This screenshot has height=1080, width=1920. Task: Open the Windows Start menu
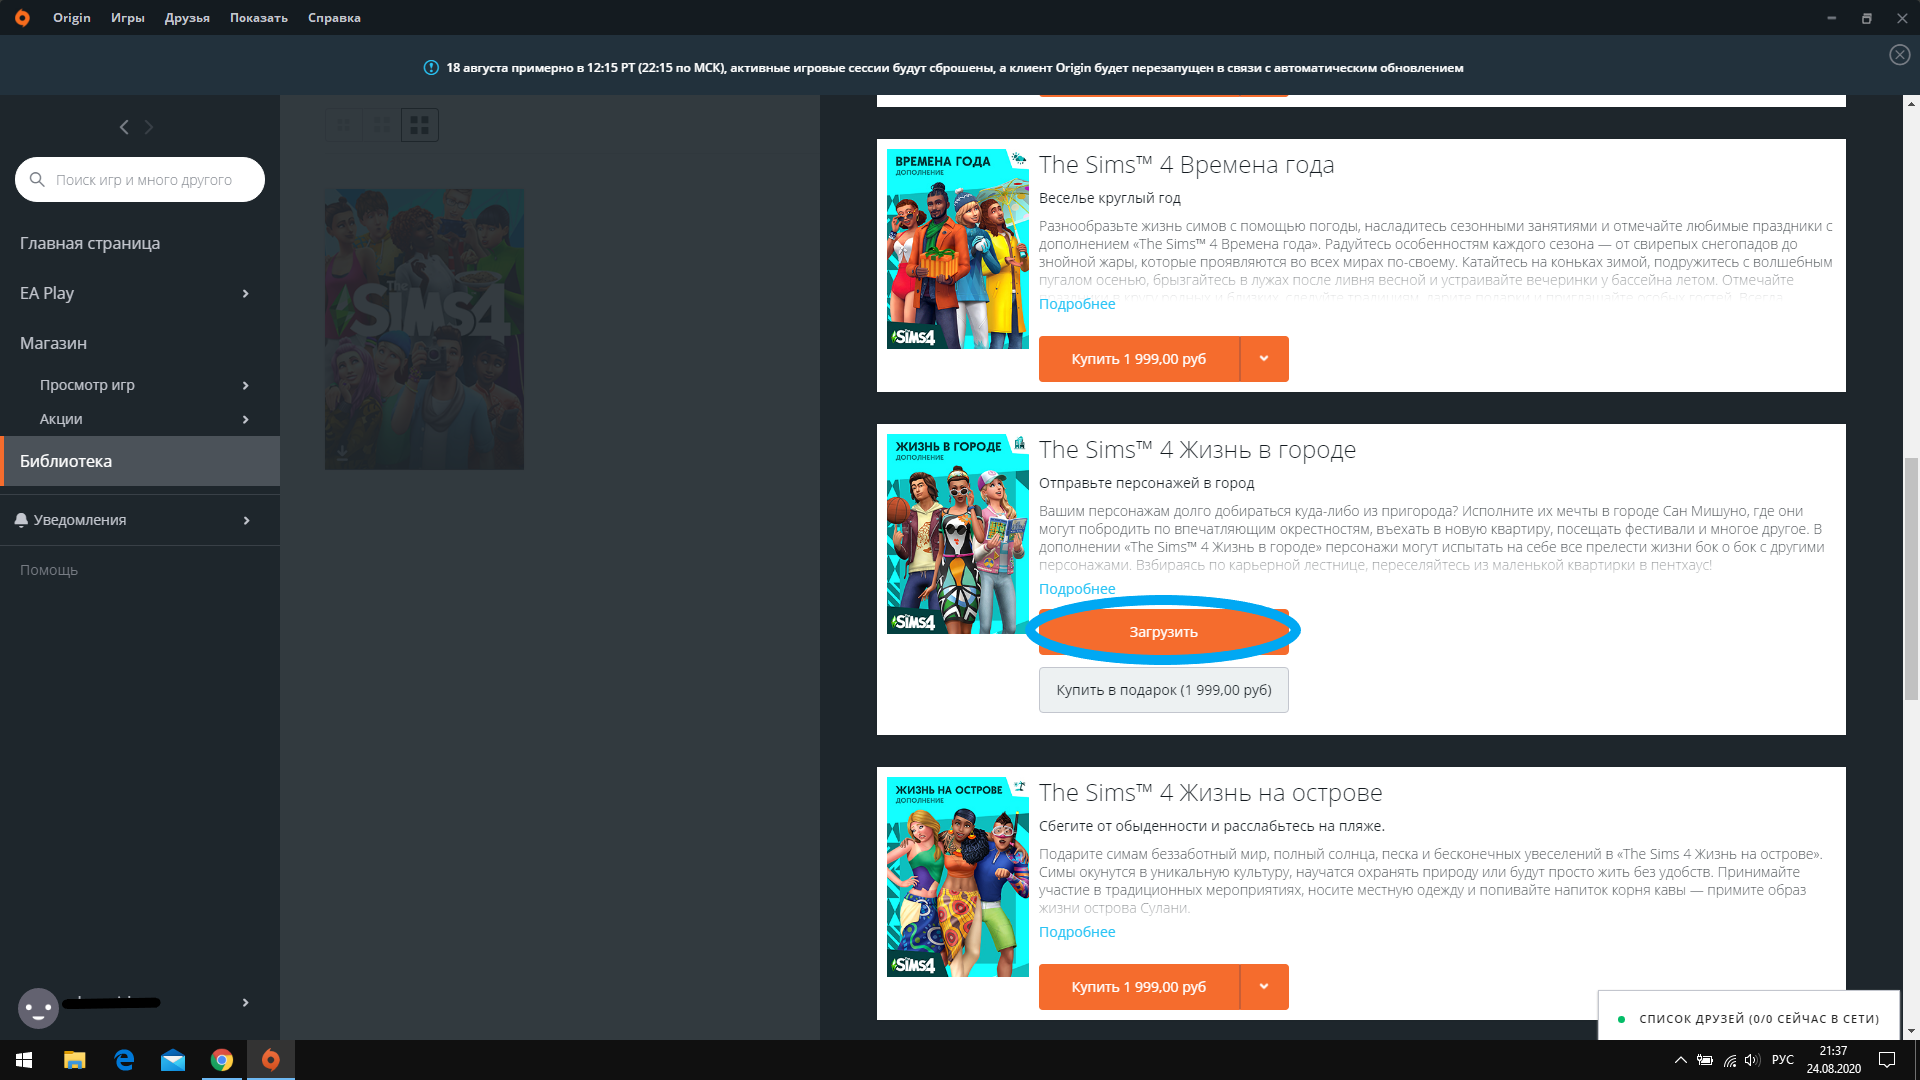click(24, 1060)
